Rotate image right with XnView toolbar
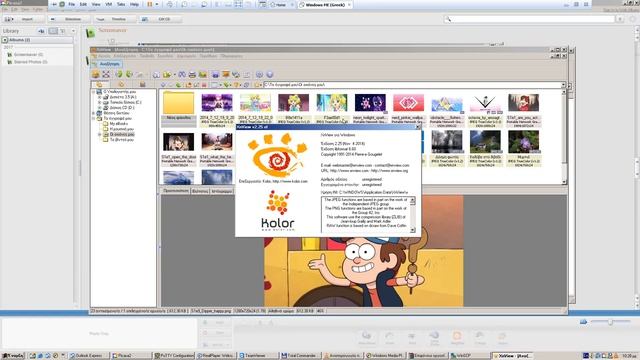The width and height of the screenshot is (640, 360). click(129, 74)
